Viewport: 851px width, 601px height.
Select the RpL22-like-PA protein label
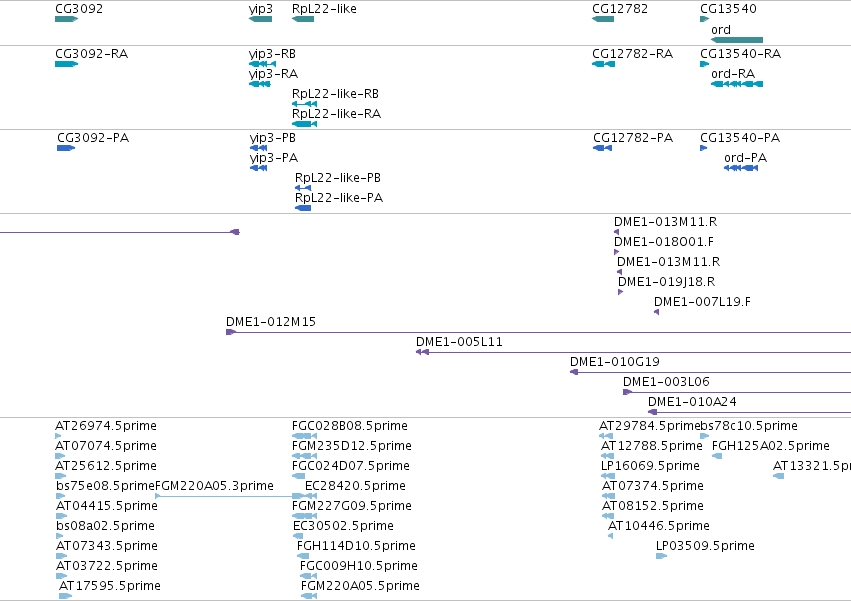click(339, 198)
